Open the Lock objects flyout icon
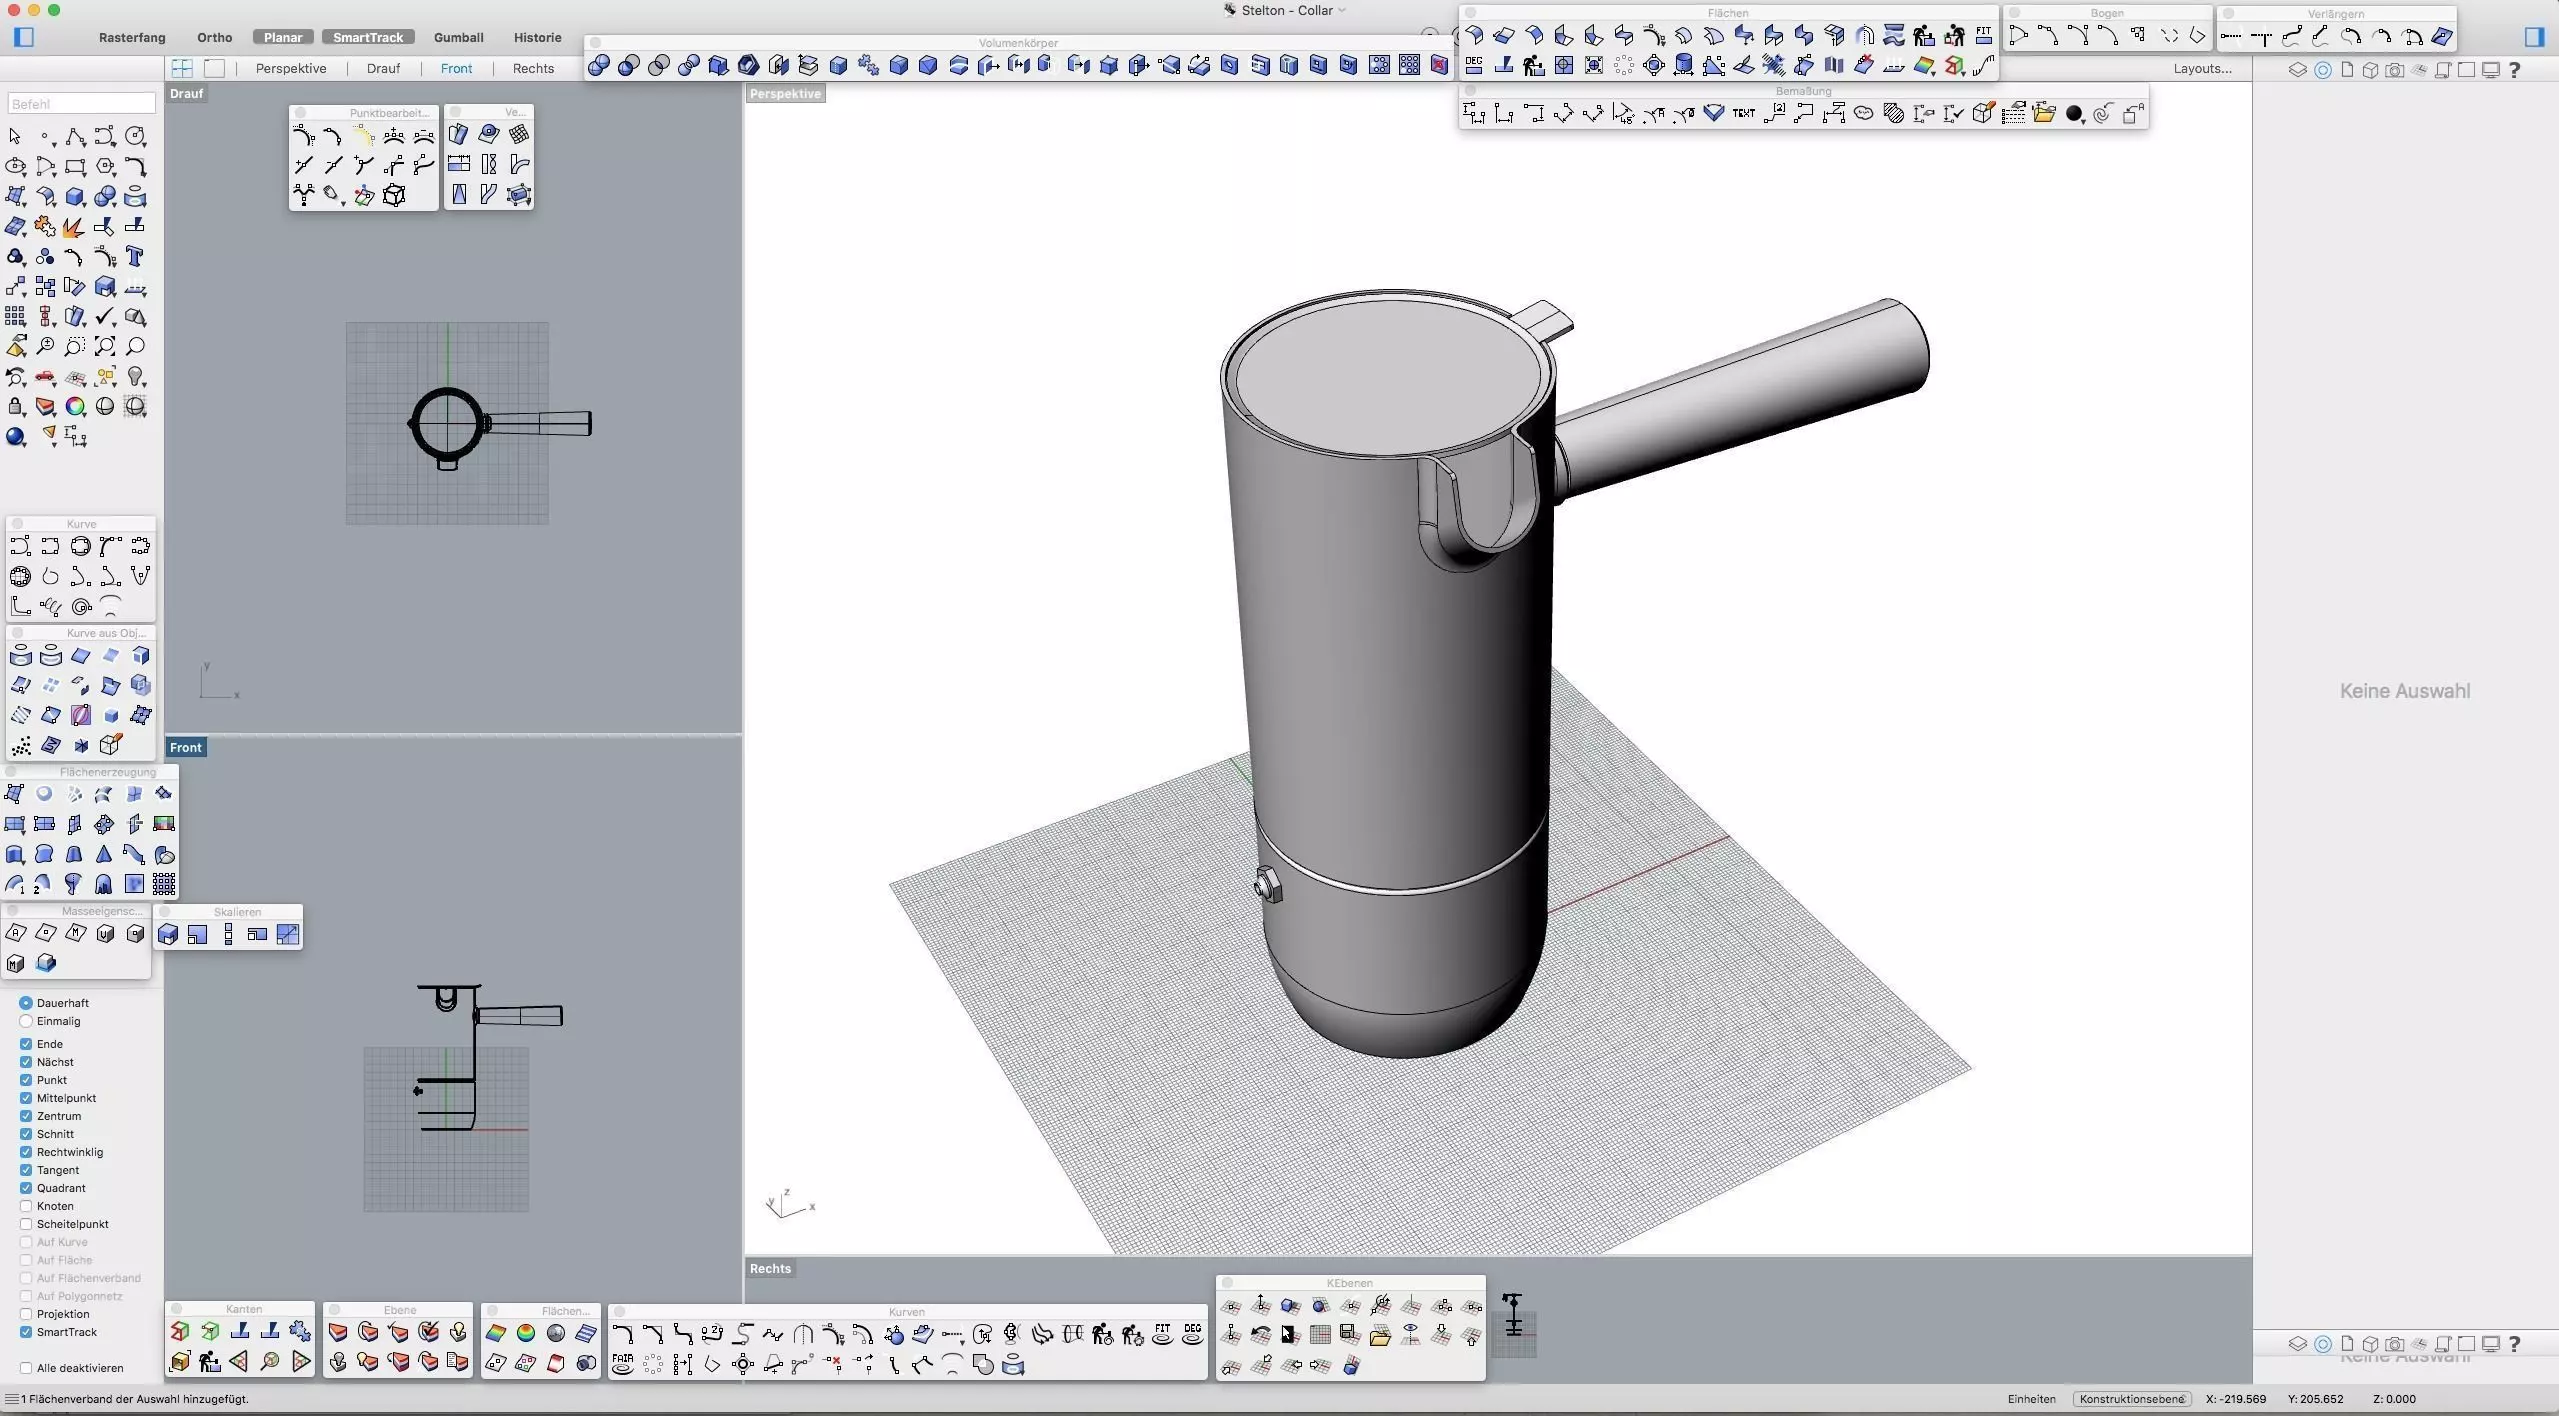 point(15,407)
